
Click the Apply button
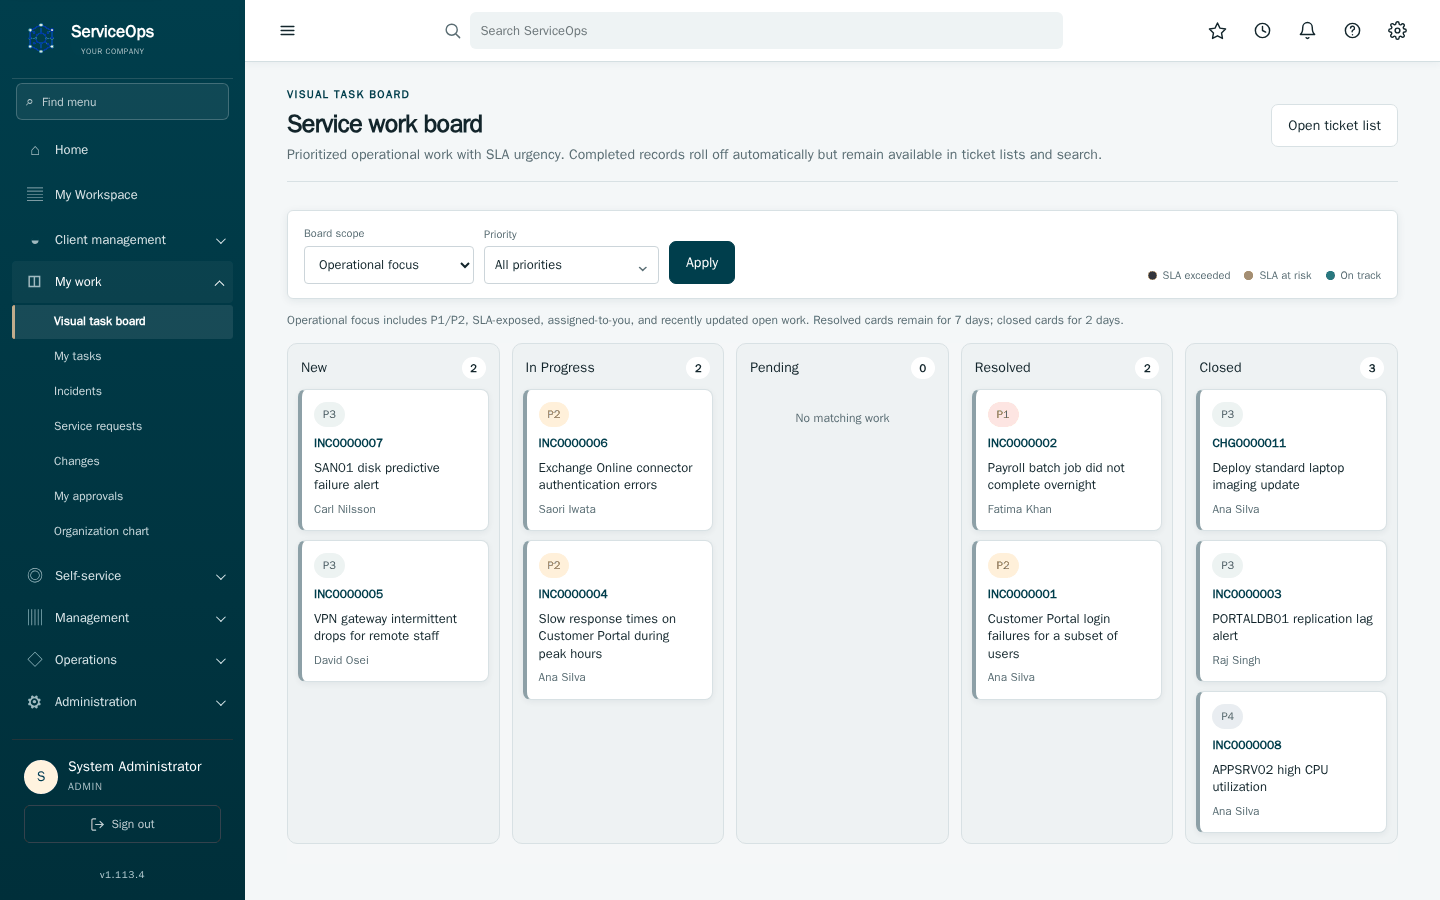coord(702,263)
